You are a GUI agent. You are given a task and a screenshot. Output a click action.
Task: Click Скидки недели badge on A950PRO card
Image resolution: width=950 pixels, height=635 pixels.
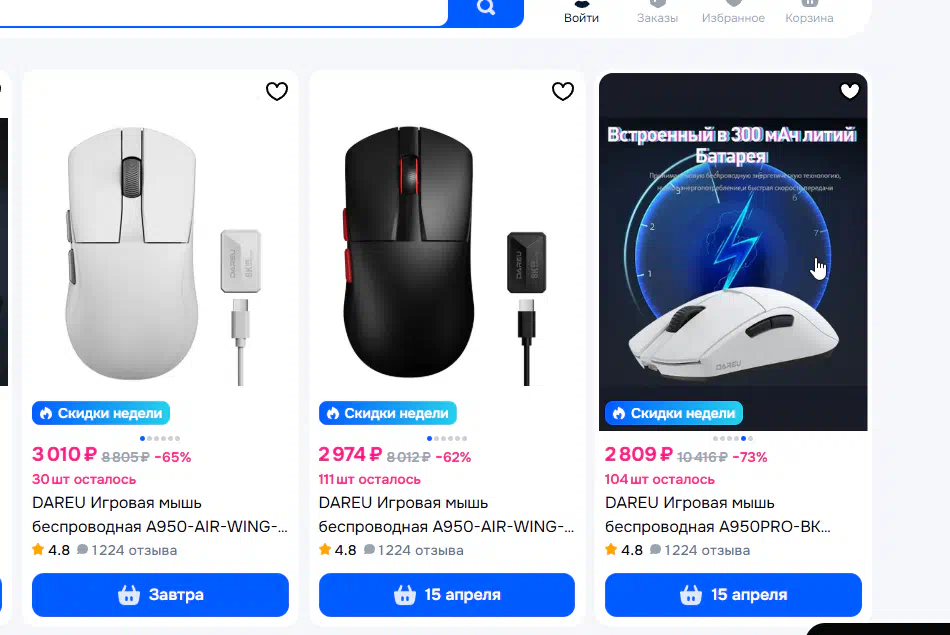(x=674, y=413)
